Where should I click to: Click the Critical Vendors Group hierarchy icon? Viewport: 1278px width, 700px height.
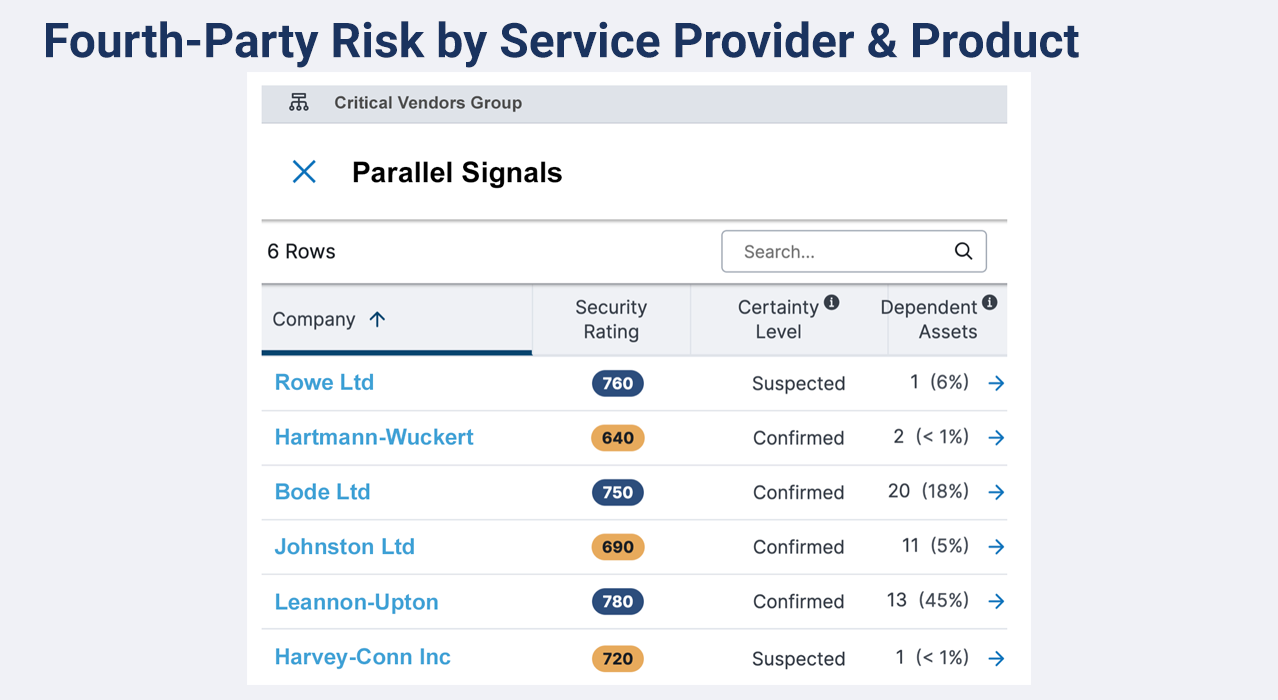coord(298,102)
